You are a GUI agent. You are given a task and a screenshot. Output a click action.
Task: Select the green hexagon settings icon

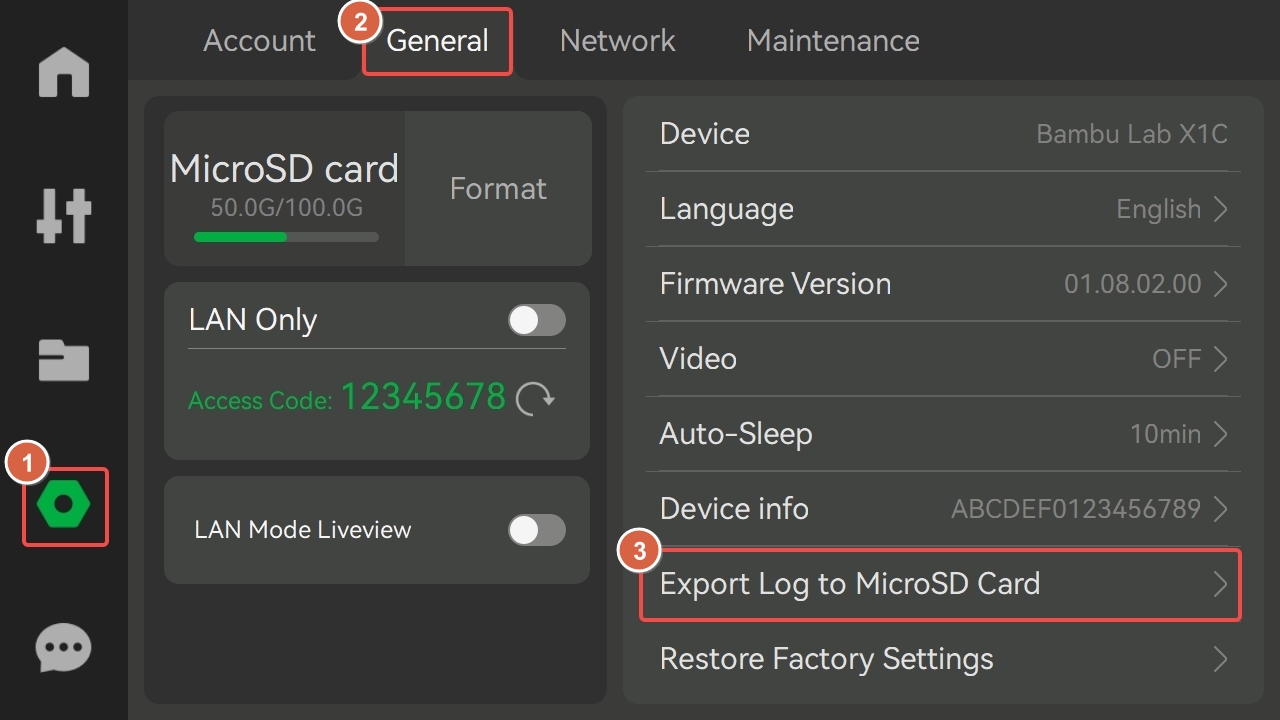pos(64,506)
